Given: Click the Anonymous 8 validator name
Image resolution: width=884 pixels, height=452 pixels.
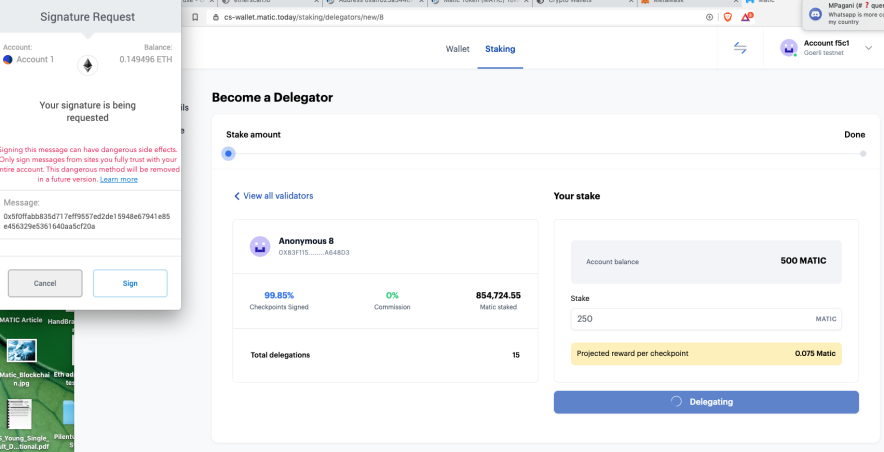Looking at the screenshot, I should [306, 241].
